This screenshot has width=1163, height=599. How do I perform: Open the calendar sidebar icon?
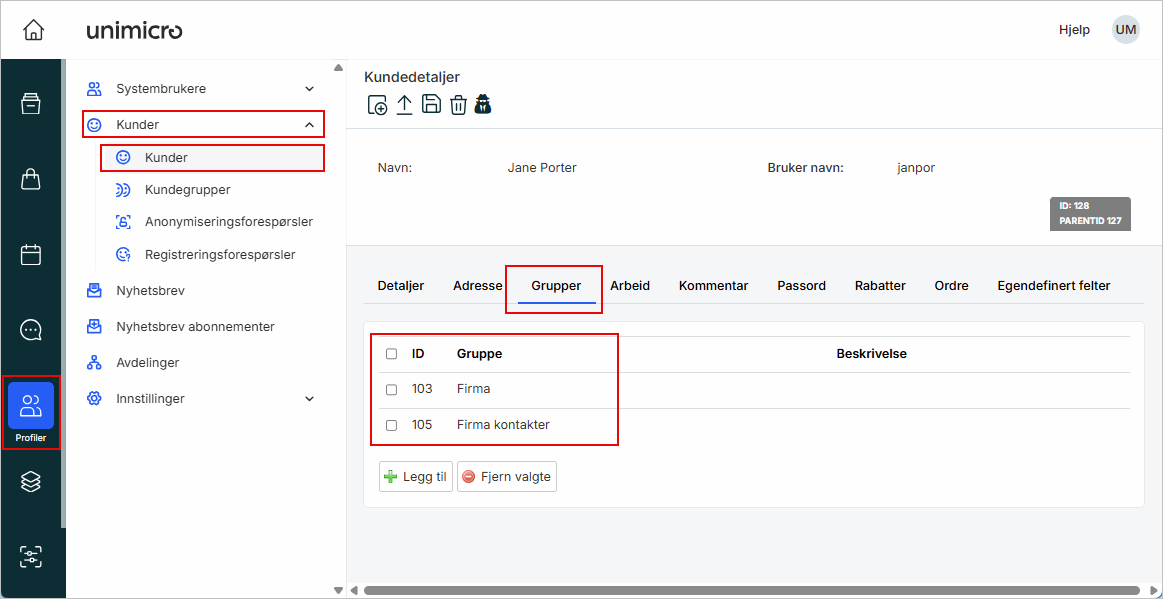[30, 254]
